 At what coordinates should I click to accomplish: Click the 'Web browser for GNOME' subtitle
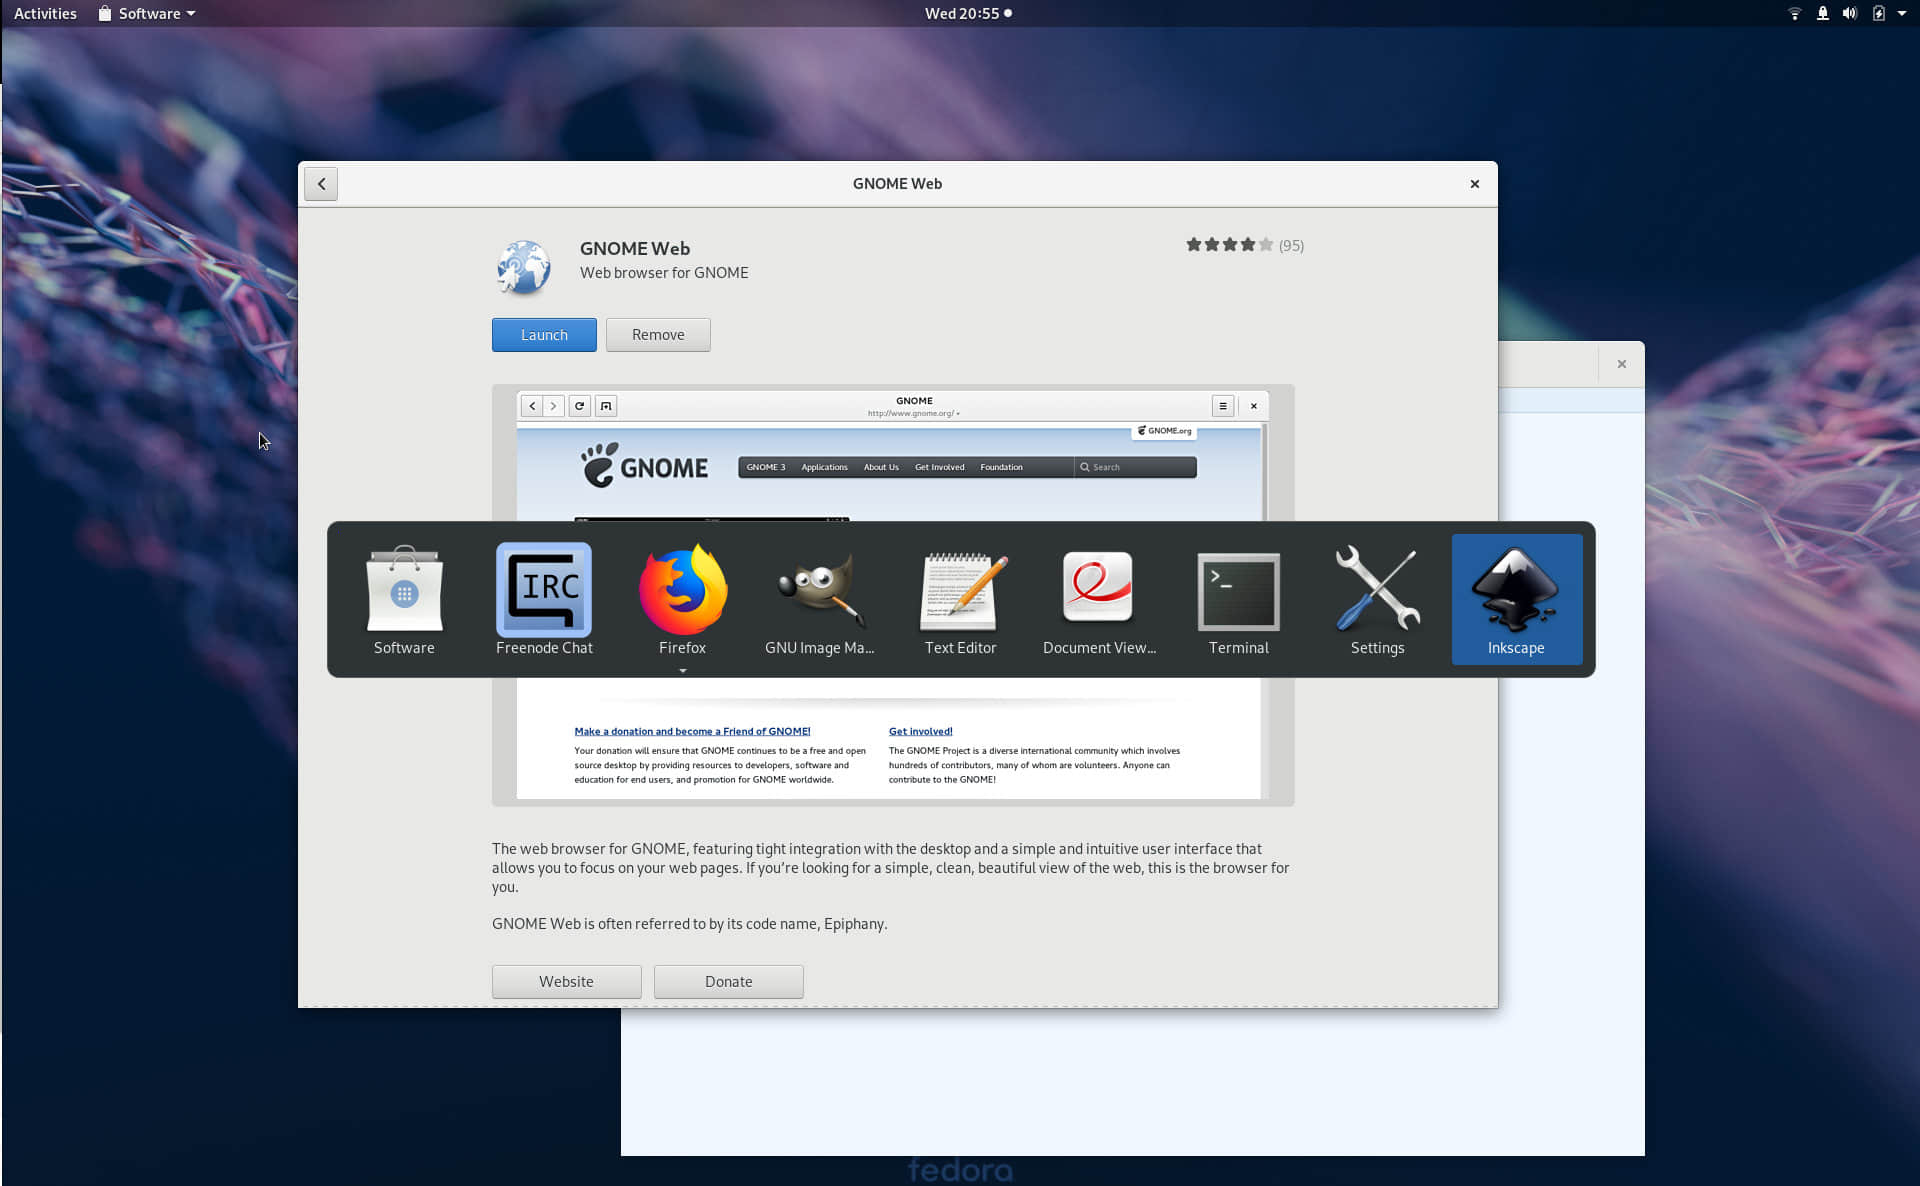pyautogui.click(x=664, y=273)
